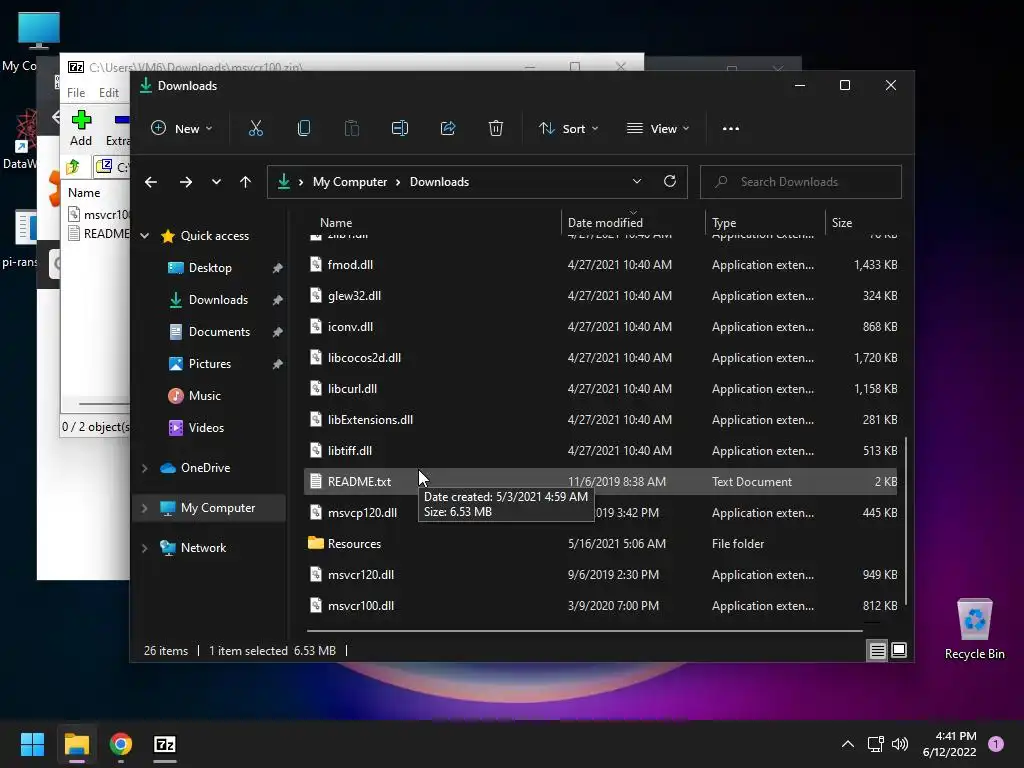Select Pictures in navigation pane
The width and height of the screenshot is (1024, 768).
(x=209, y=364)
